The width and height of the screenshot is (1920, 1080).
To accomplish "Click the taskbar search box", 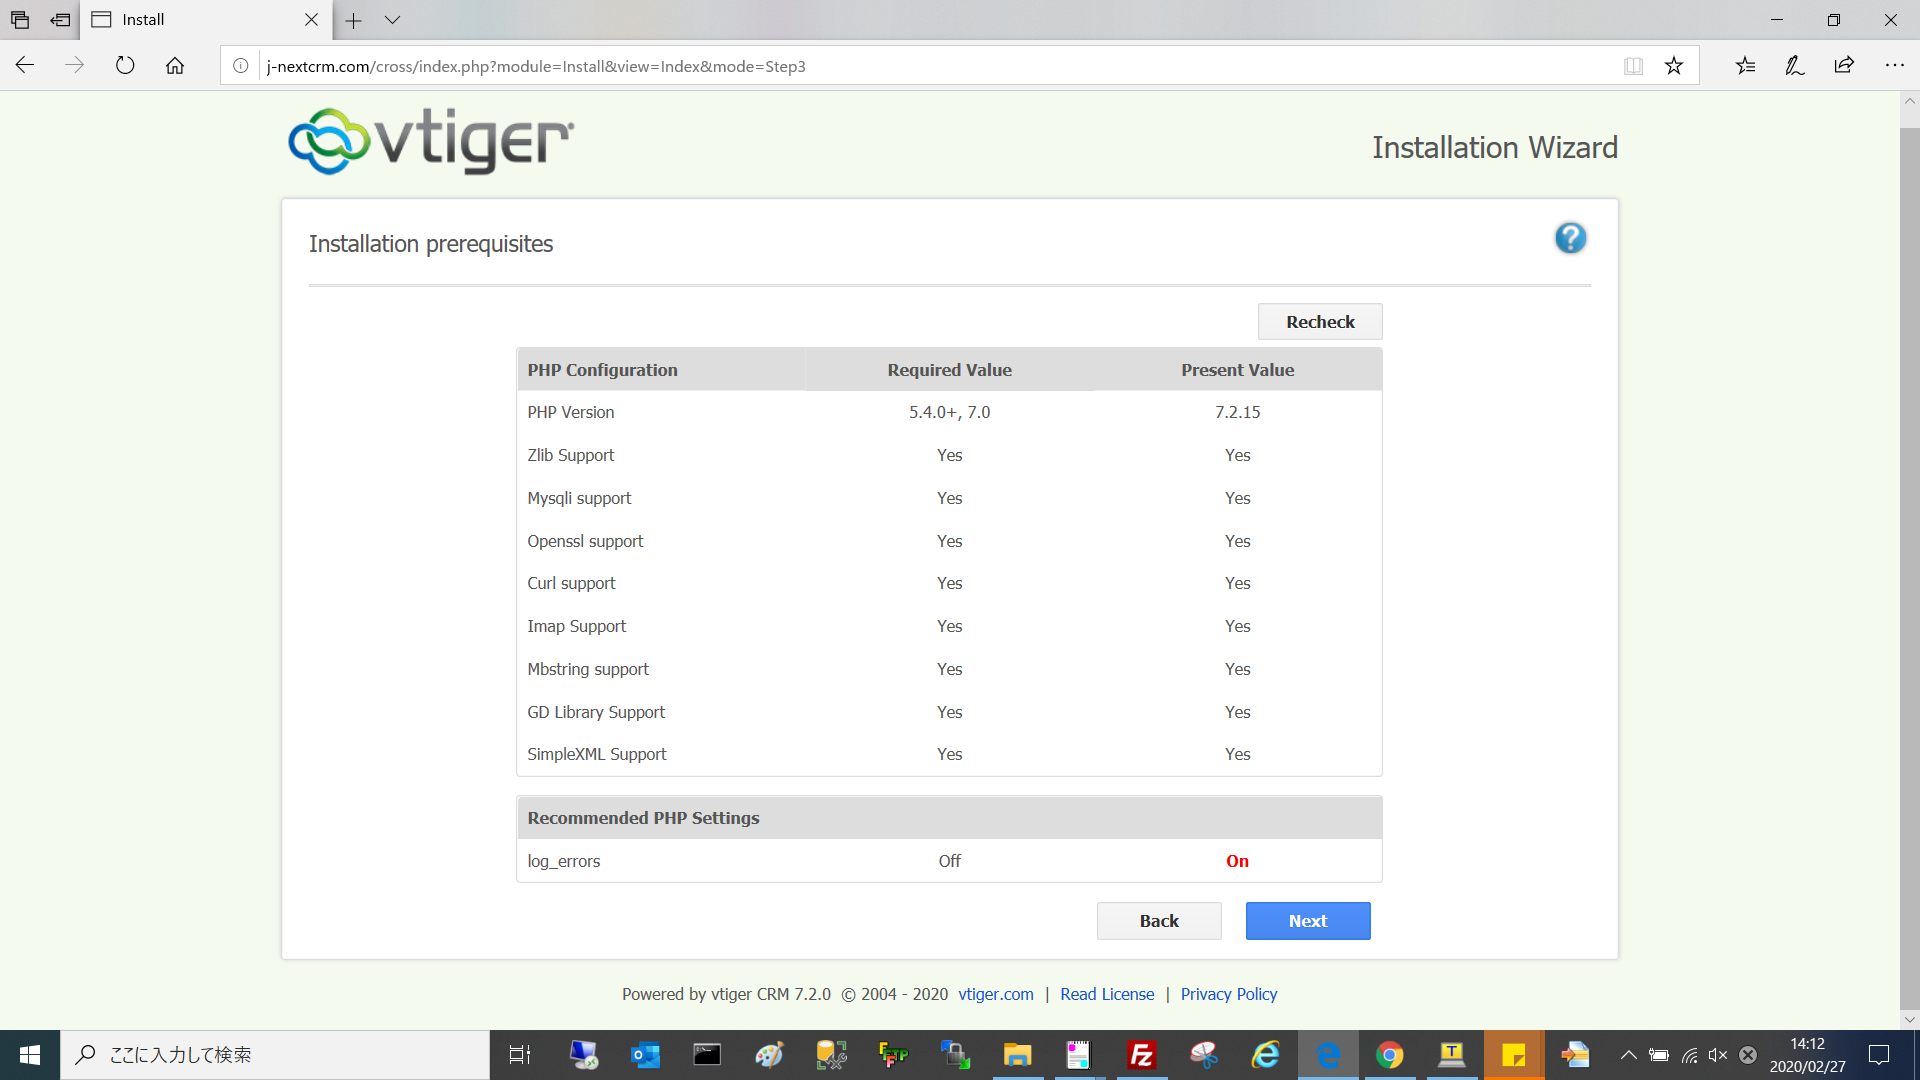I will point(275,1055).
